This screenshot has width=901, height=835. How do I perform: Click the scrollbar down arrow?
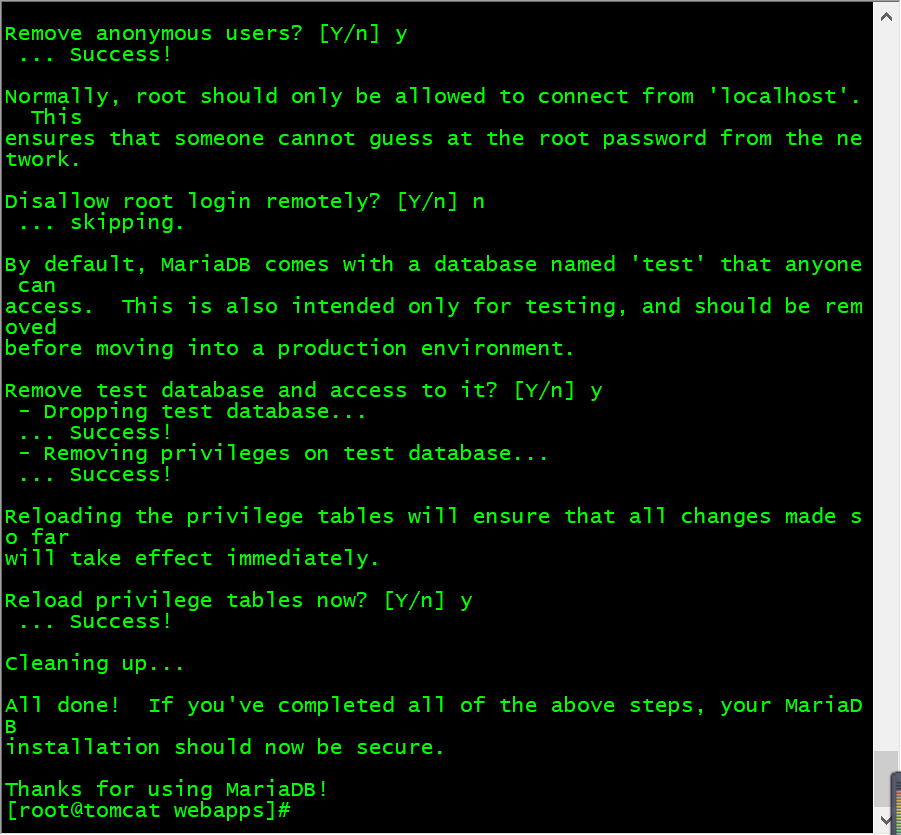[886, 819]
